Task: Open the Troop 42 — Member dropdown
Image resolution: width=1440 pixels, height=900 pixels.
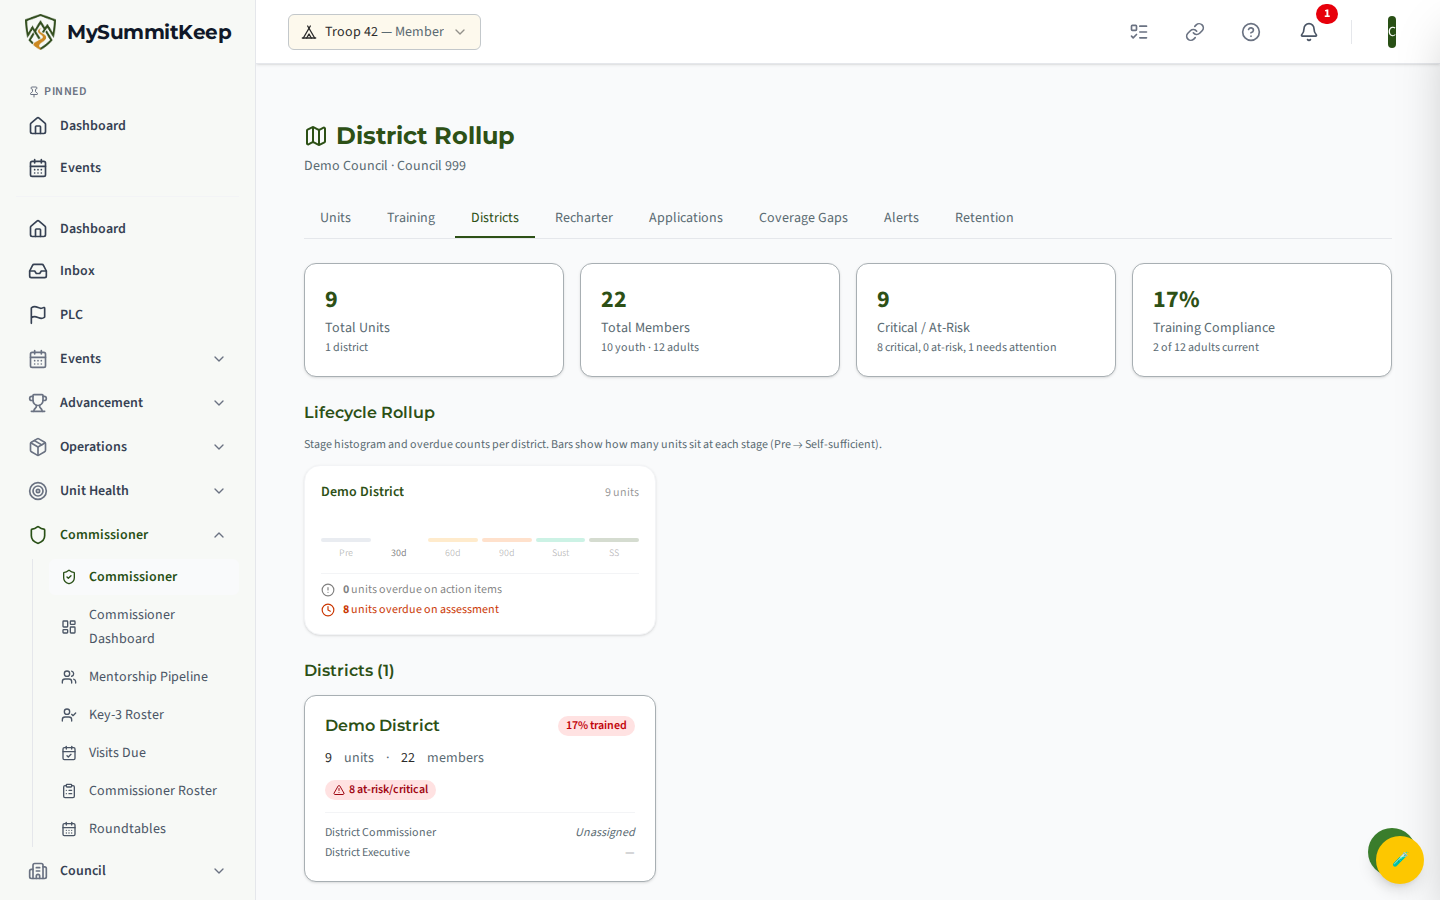Action: [384, 32]
